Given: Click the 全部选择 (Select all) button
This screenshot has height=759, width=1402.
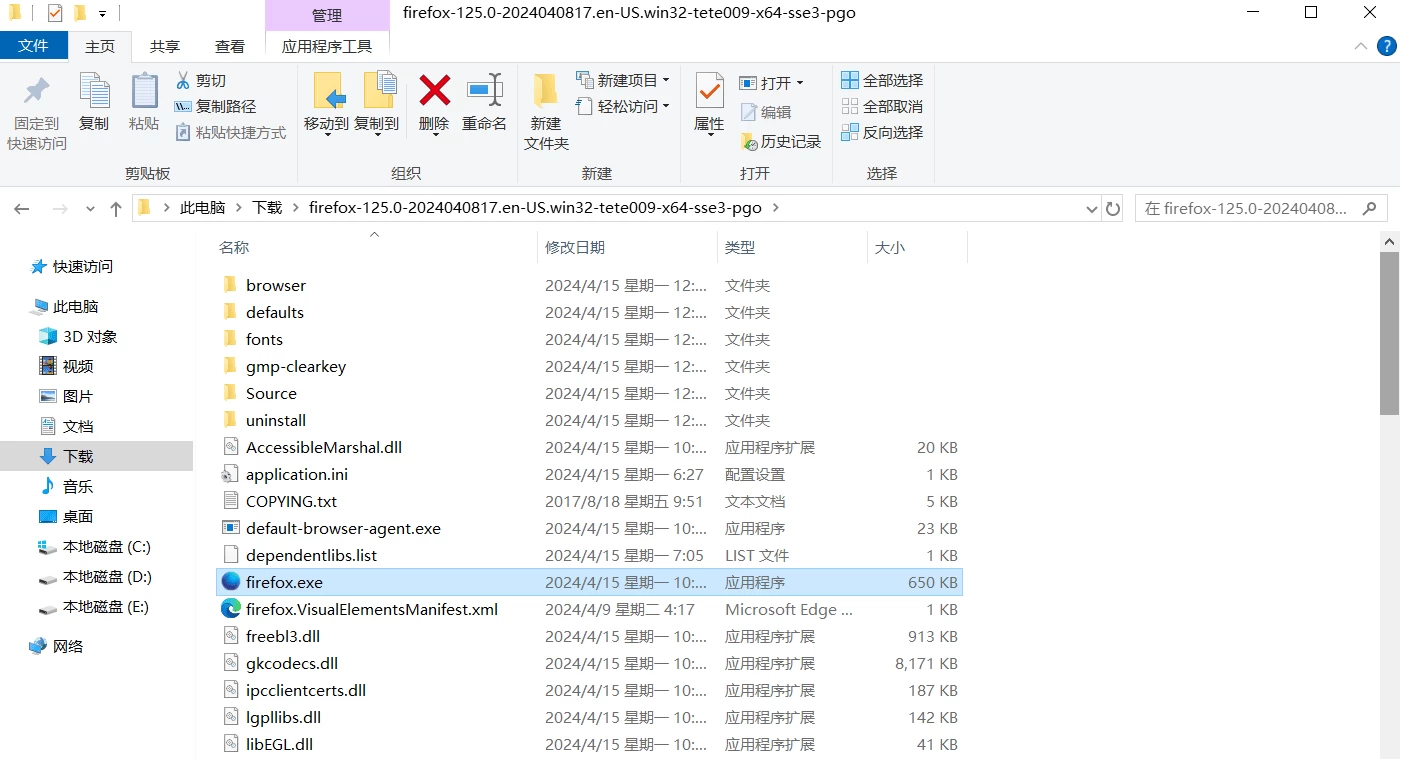Looking at the screenshot, I should [882, 79].
